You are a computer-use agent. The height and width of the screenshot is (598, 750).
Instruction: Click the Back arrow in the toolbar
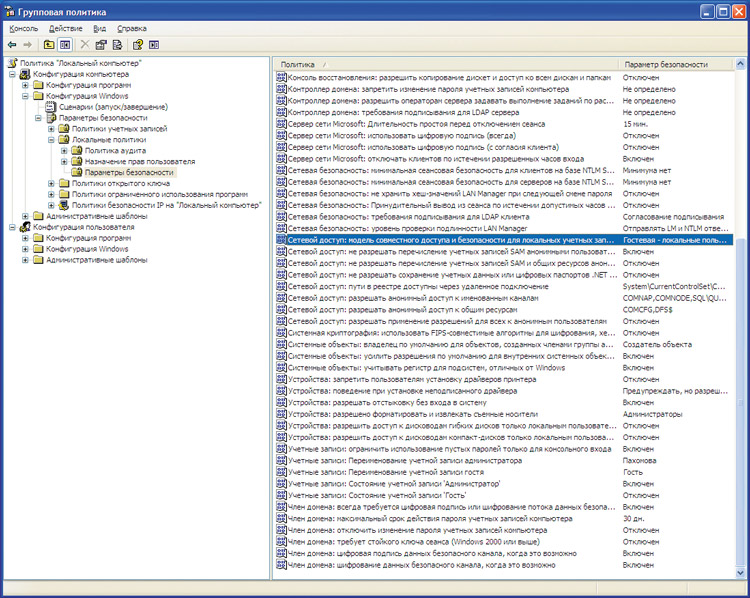pyautogui.click(x=12, y=45)
